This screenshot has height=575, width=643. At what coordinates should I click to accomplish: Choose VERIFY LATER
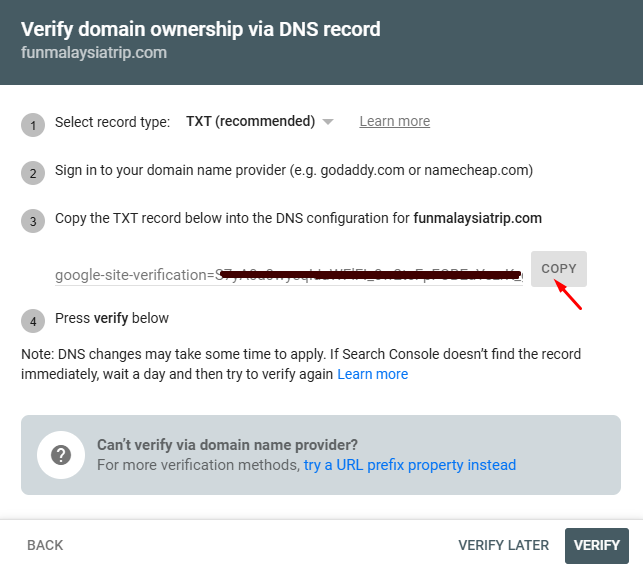[503, 545]
